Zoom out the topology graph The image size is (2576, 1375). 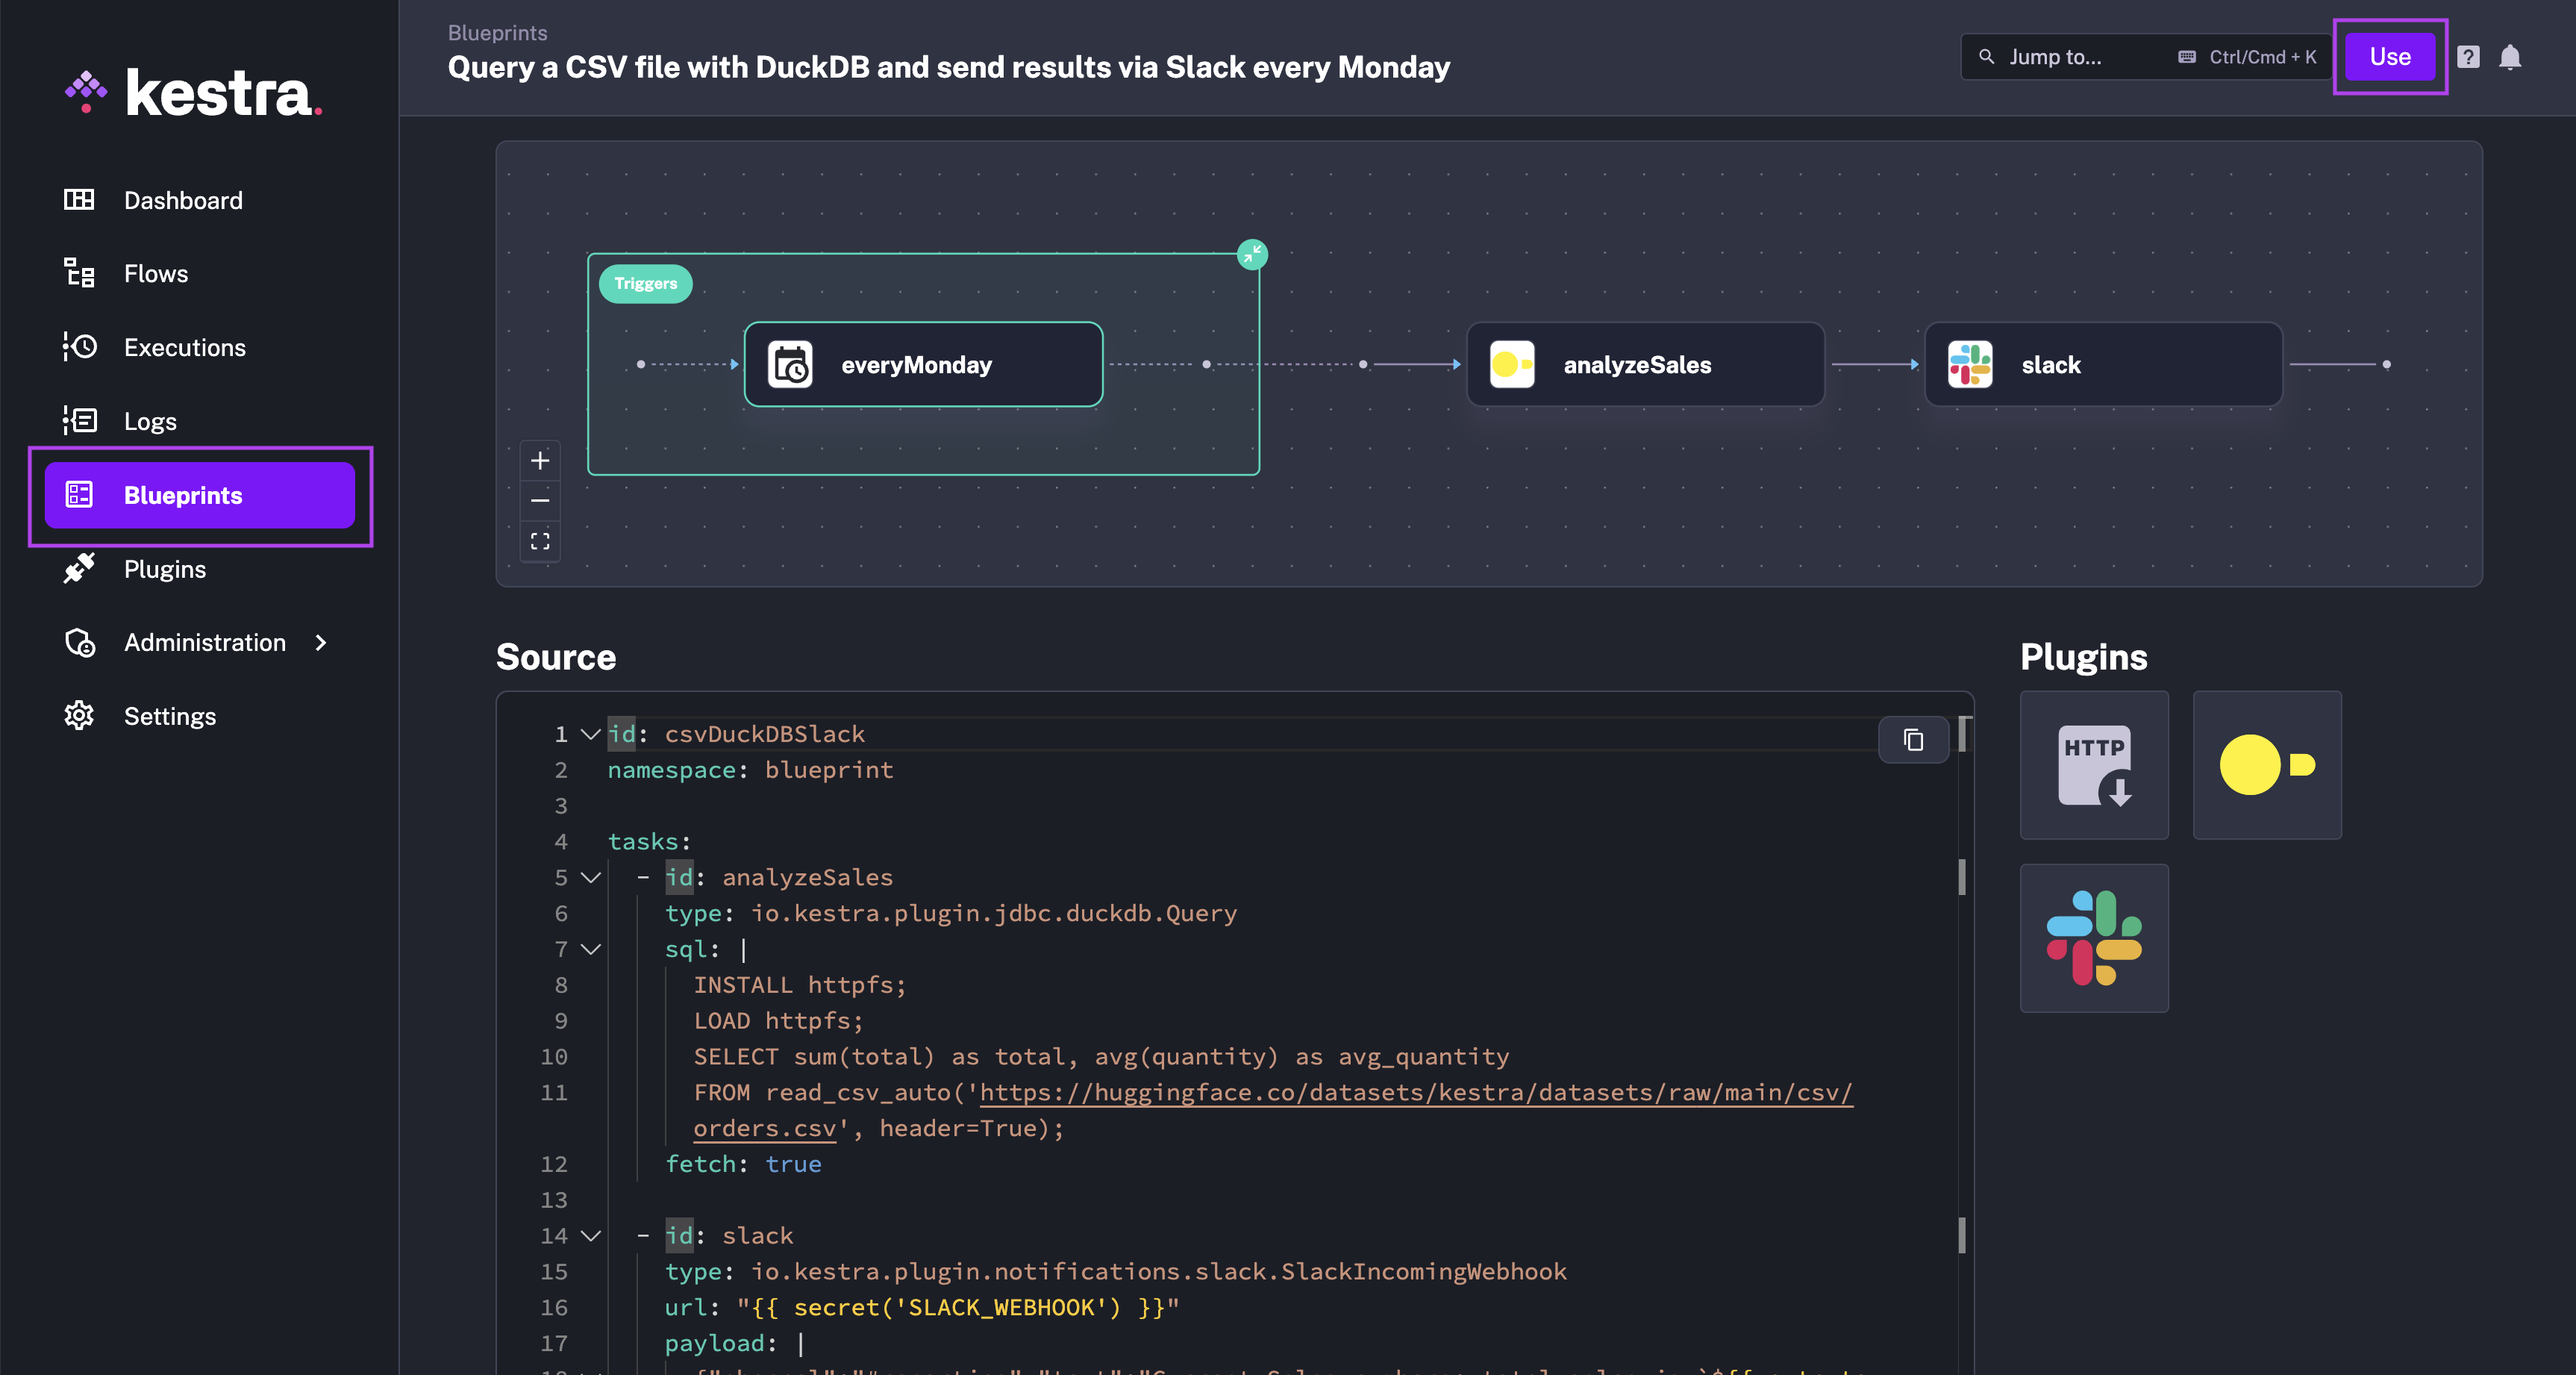tap(540, 500)
